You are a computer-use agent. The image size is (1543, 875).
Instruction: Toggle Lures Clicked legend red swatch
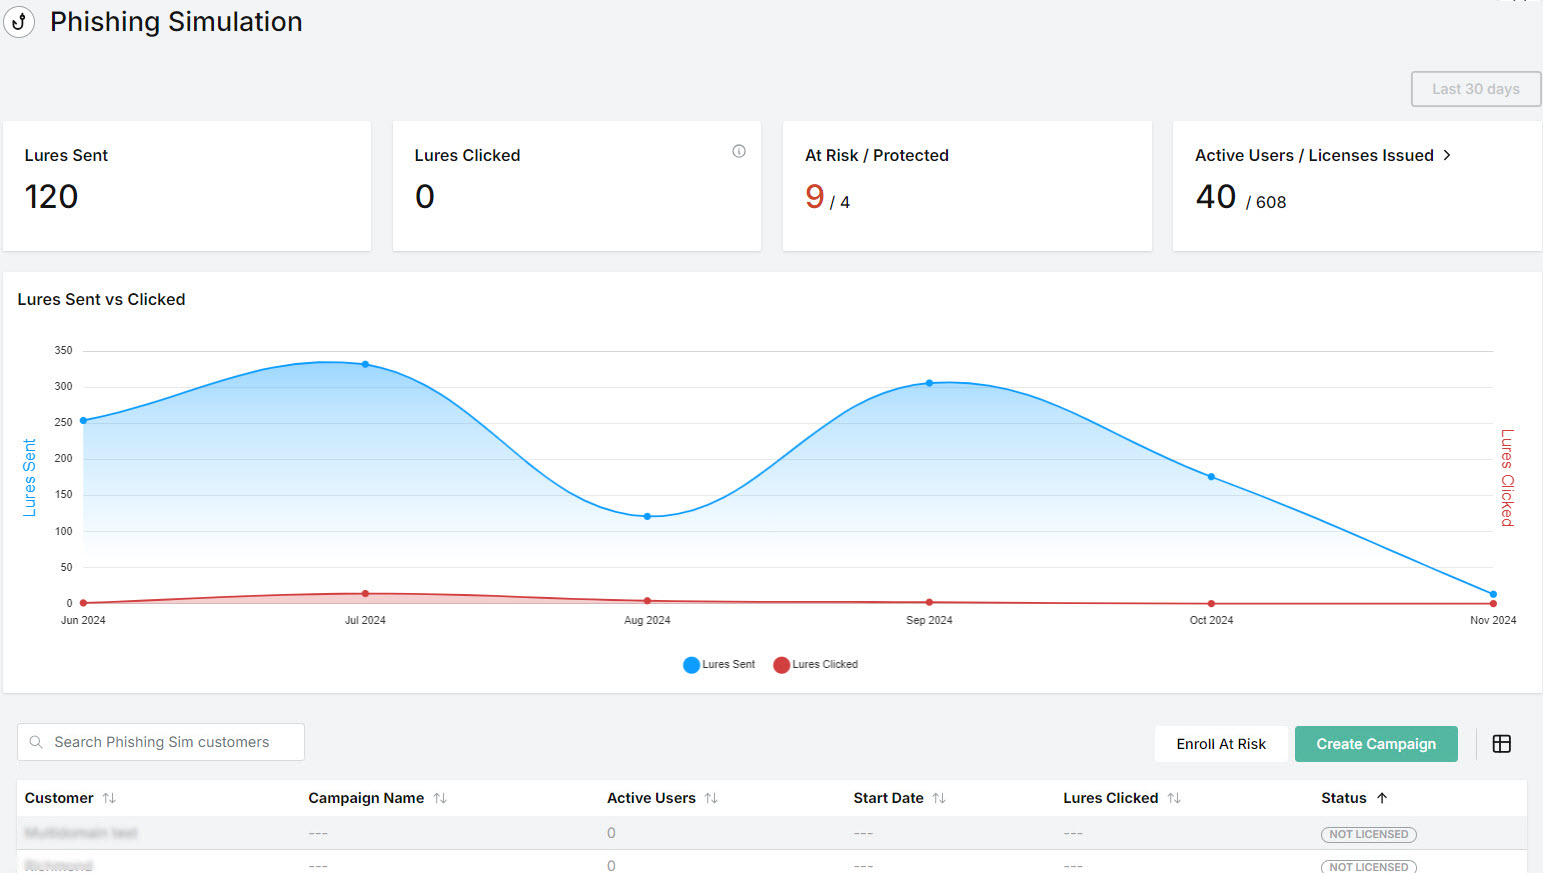point(782,665)
